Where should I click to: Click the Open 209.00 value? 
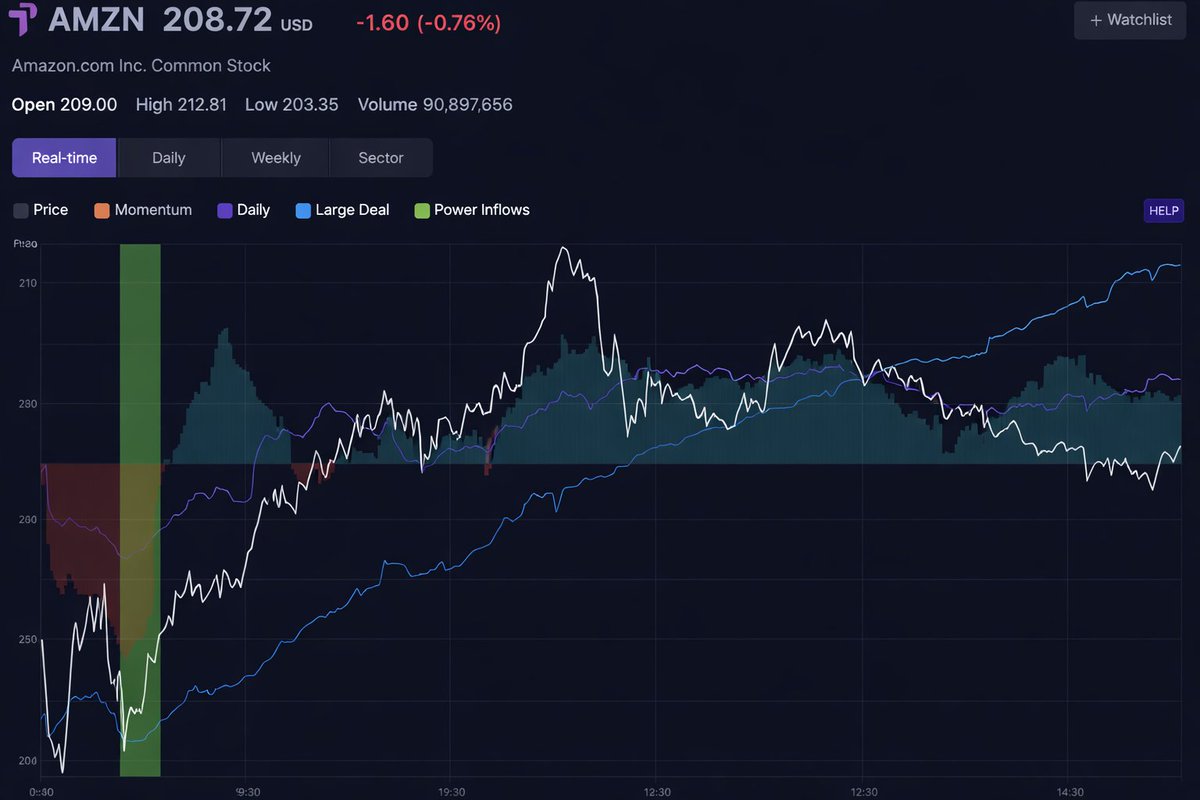pos(64,105)
